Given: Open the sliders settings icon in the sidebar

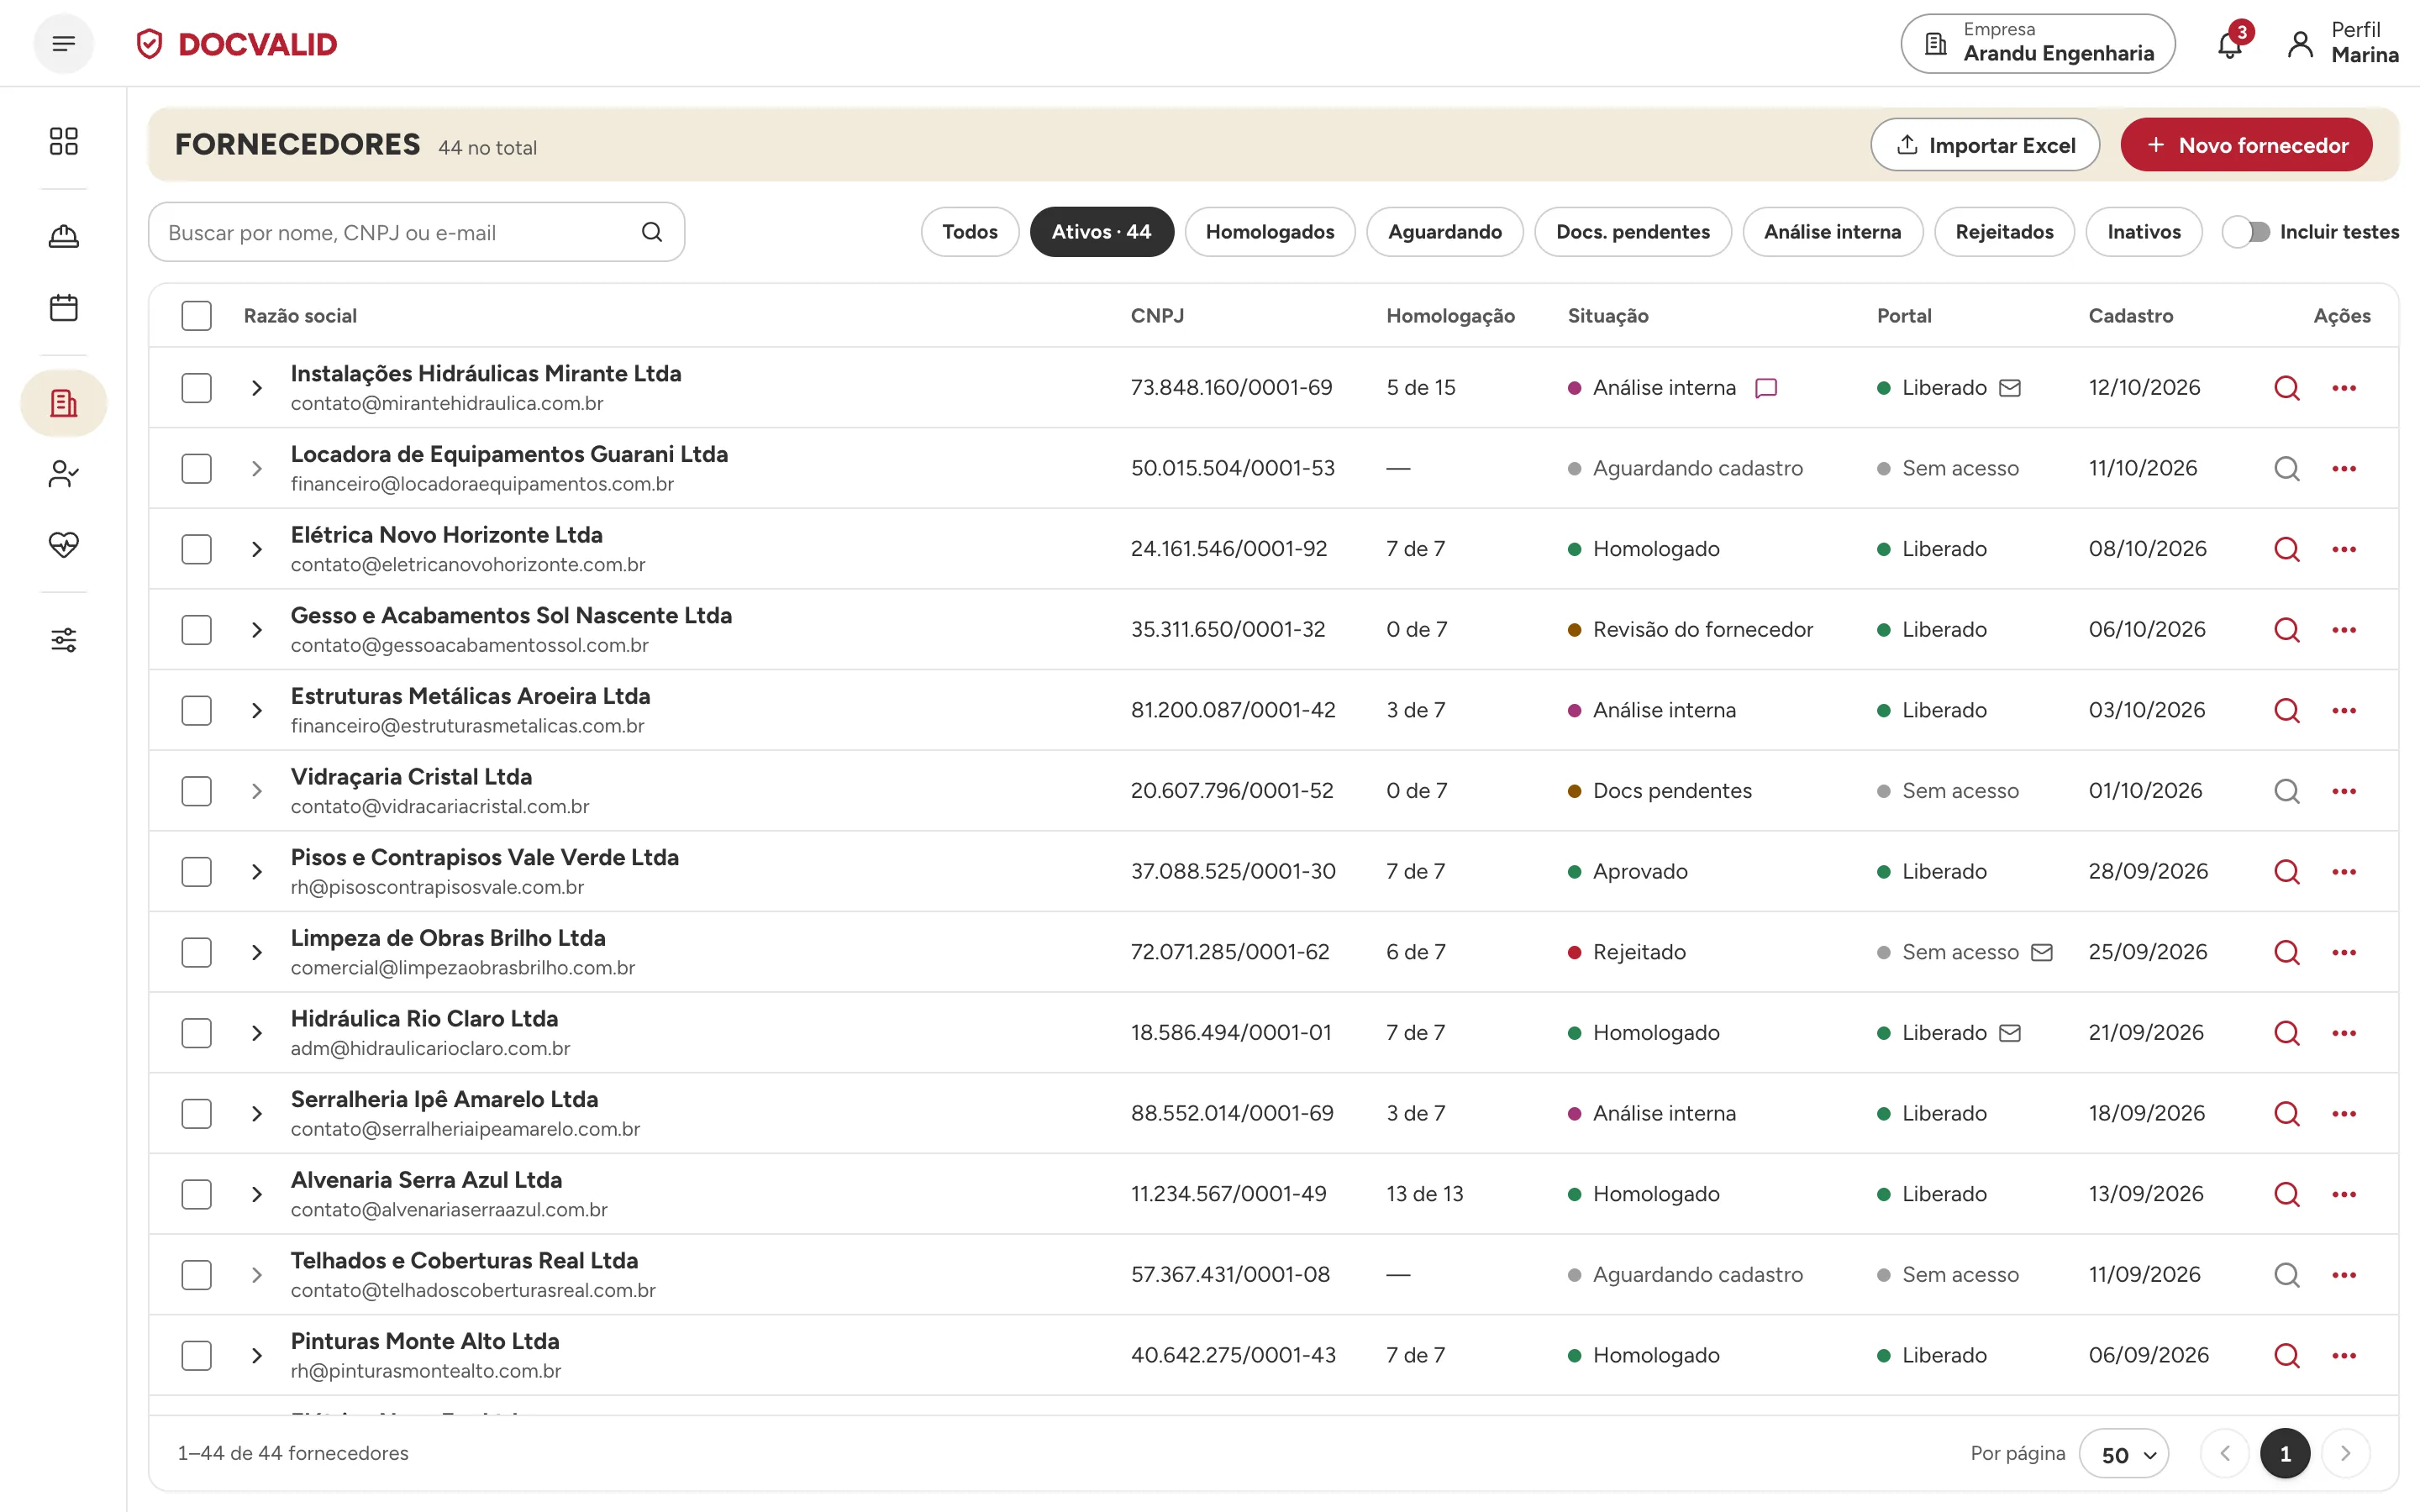Looking at the screenshot, I should pos(64,640).
